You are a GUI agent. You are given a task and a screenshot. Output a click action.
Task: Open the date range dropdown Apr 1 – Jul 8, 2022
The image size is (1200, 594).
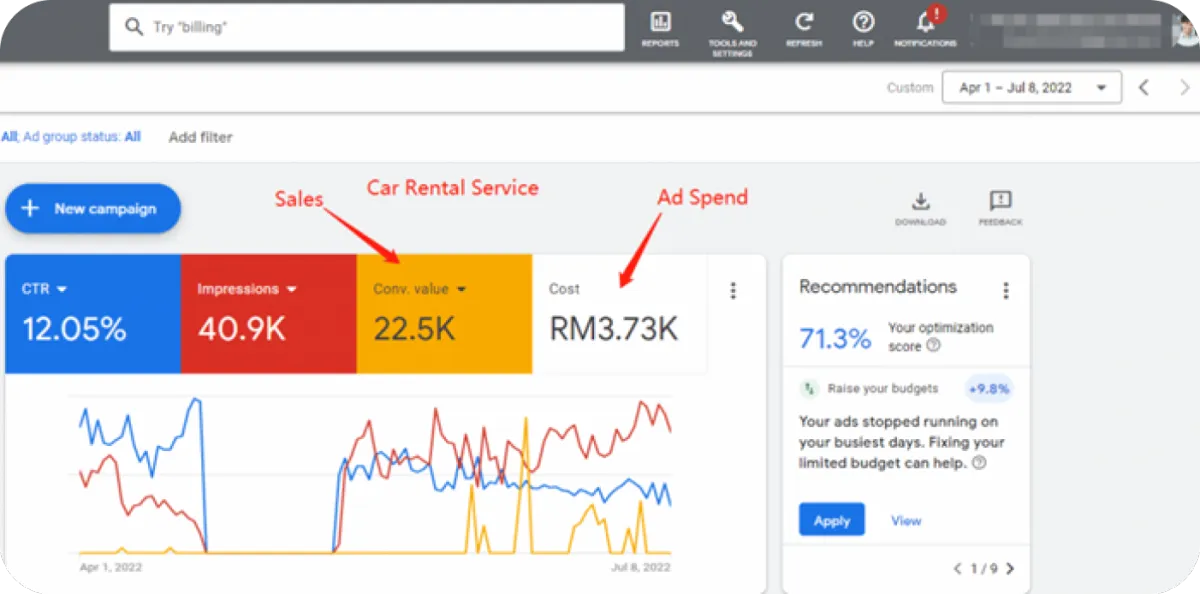pyautogui.click(x=1032, y=88)
